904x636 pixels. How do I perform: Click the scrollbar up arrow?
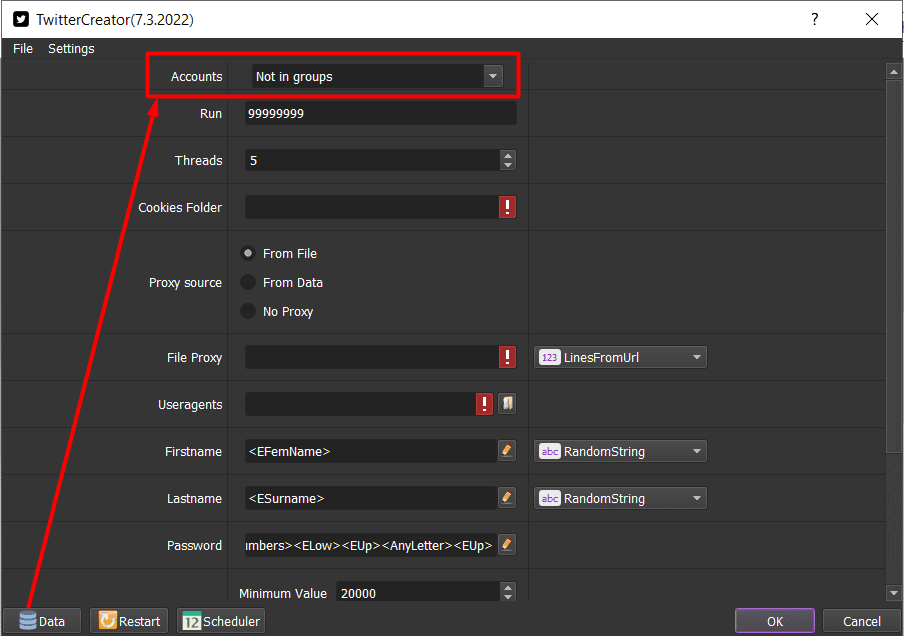[894, 72]
